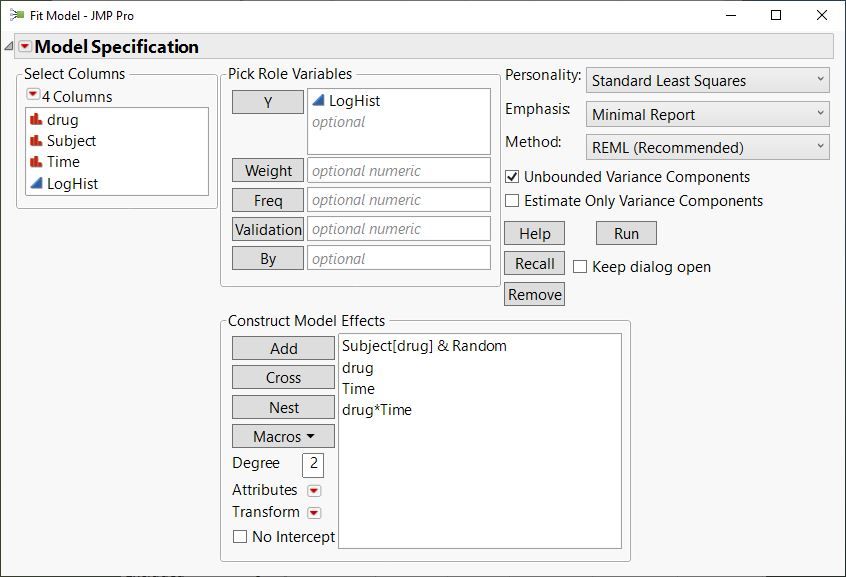Open the 4 Columns red triangle menu
The image size is (846, 577).
[33, 96]
